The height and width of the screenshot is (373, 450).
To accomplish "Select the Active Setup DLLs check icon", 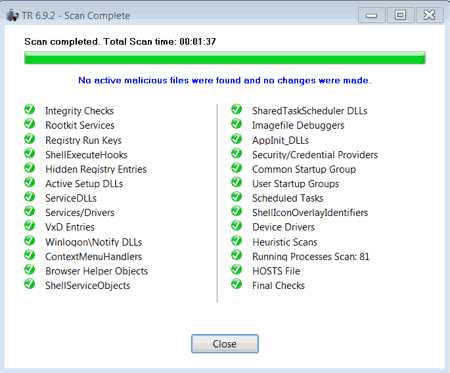I will 30,182.
